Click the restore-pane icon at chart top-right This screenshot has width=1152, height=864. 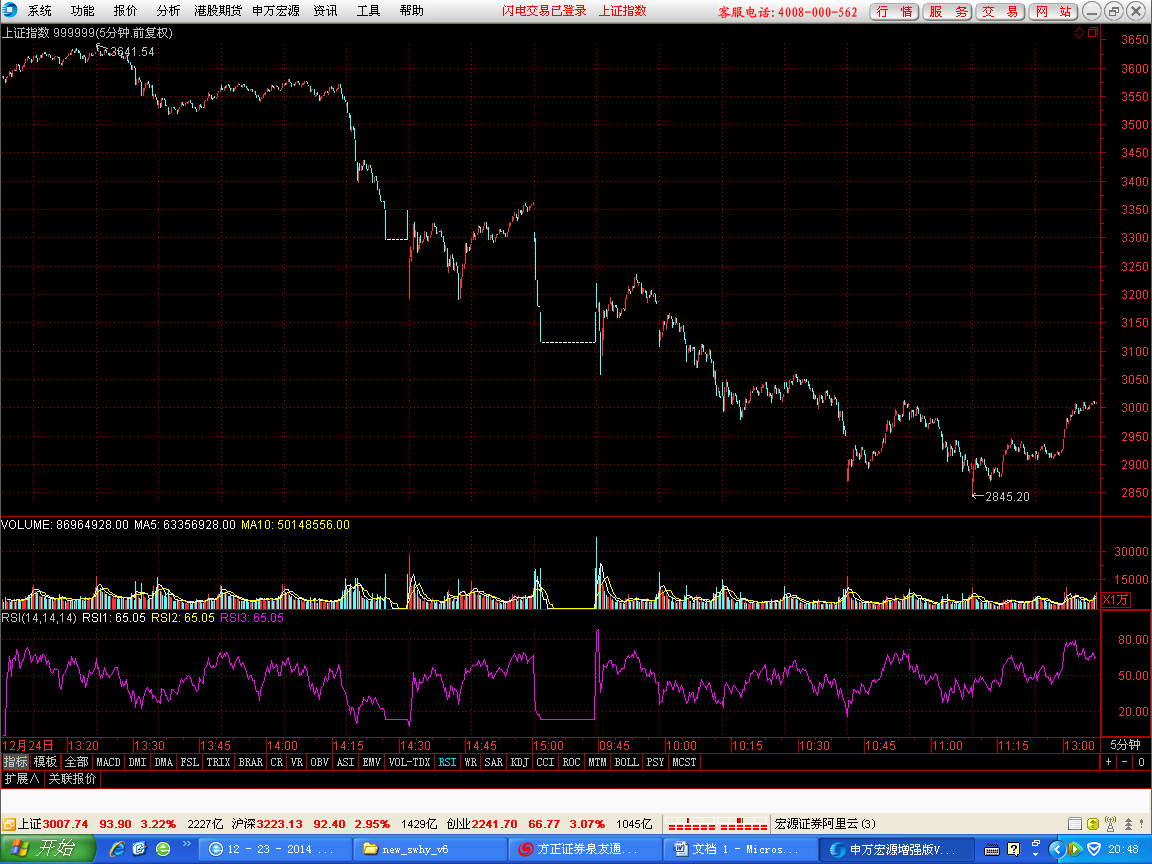(x=1092, y=32)
